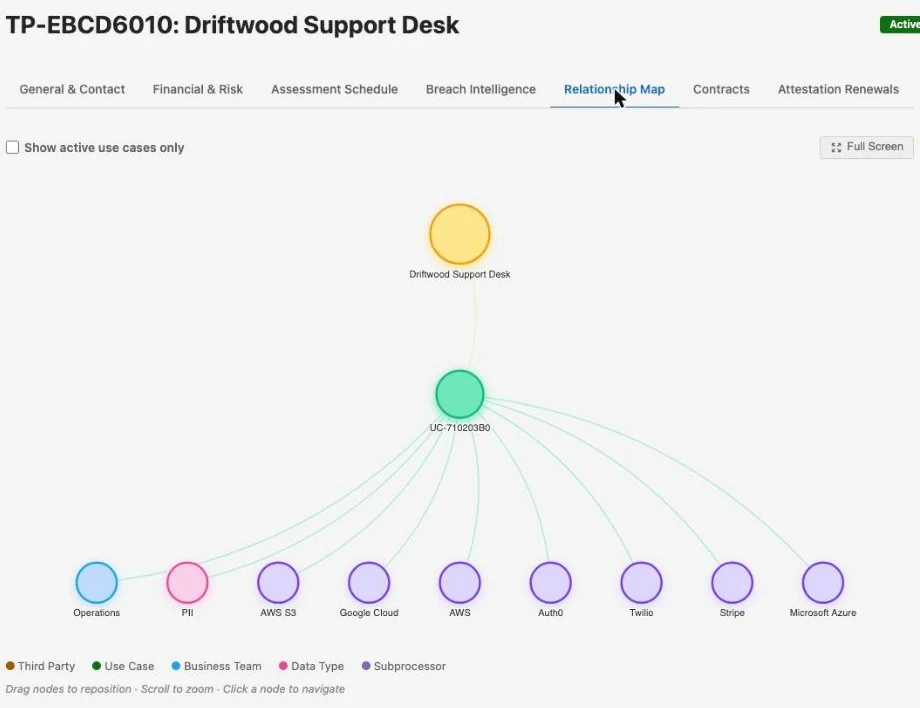
Task: Click the AWS subprocessor node circle
Action: pyautogui.click(x=459, y=582)
